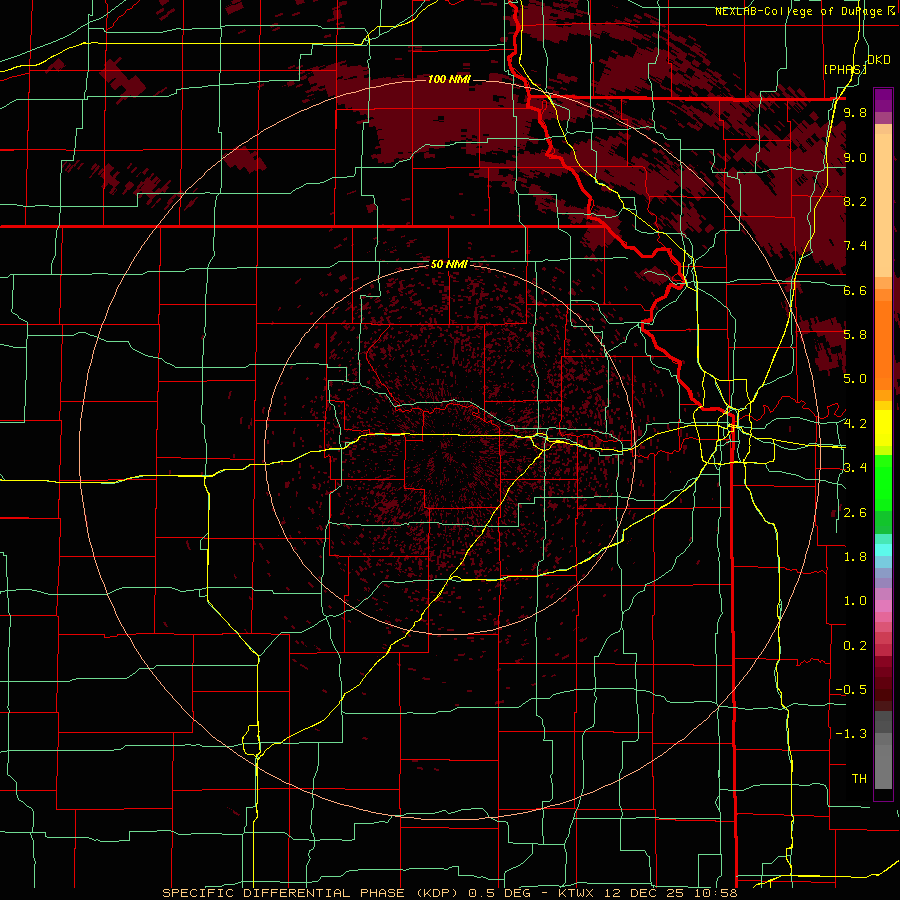Click the 5.8 value on the color scale

pyautogui.click(x=855, y=335)
